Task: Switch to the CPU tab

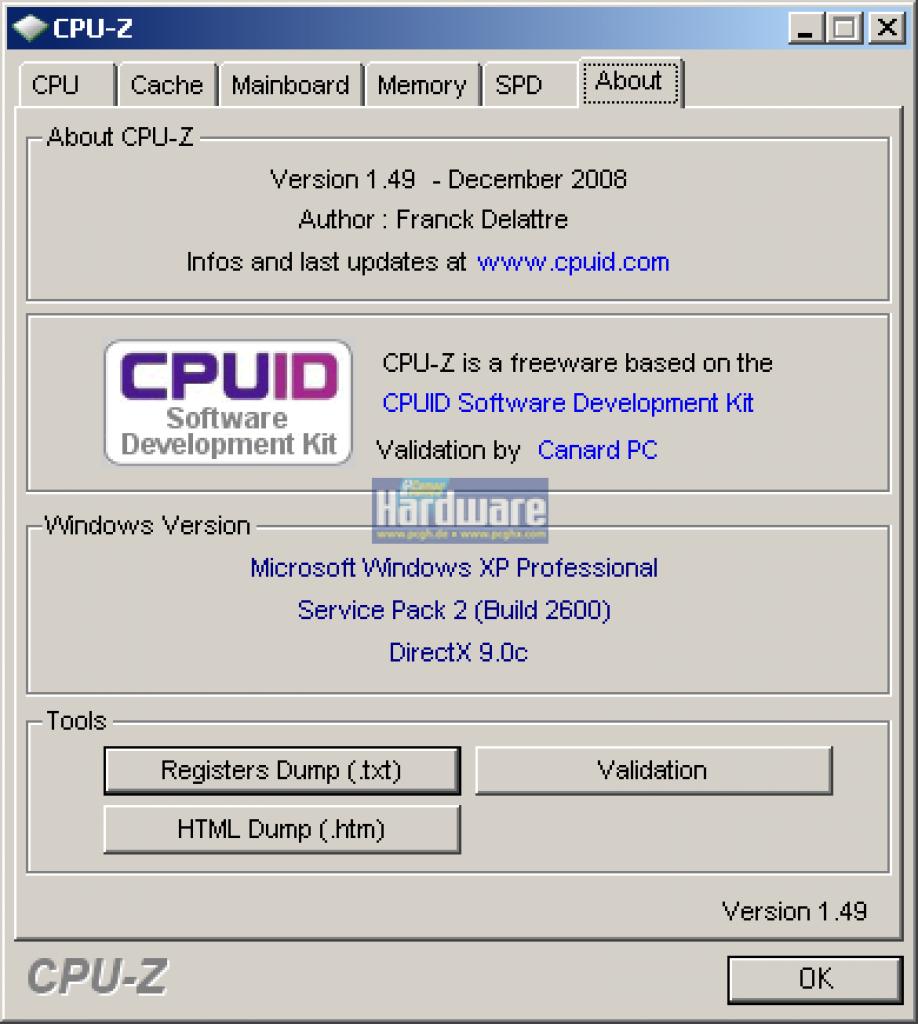Action: tap(67, 85)
